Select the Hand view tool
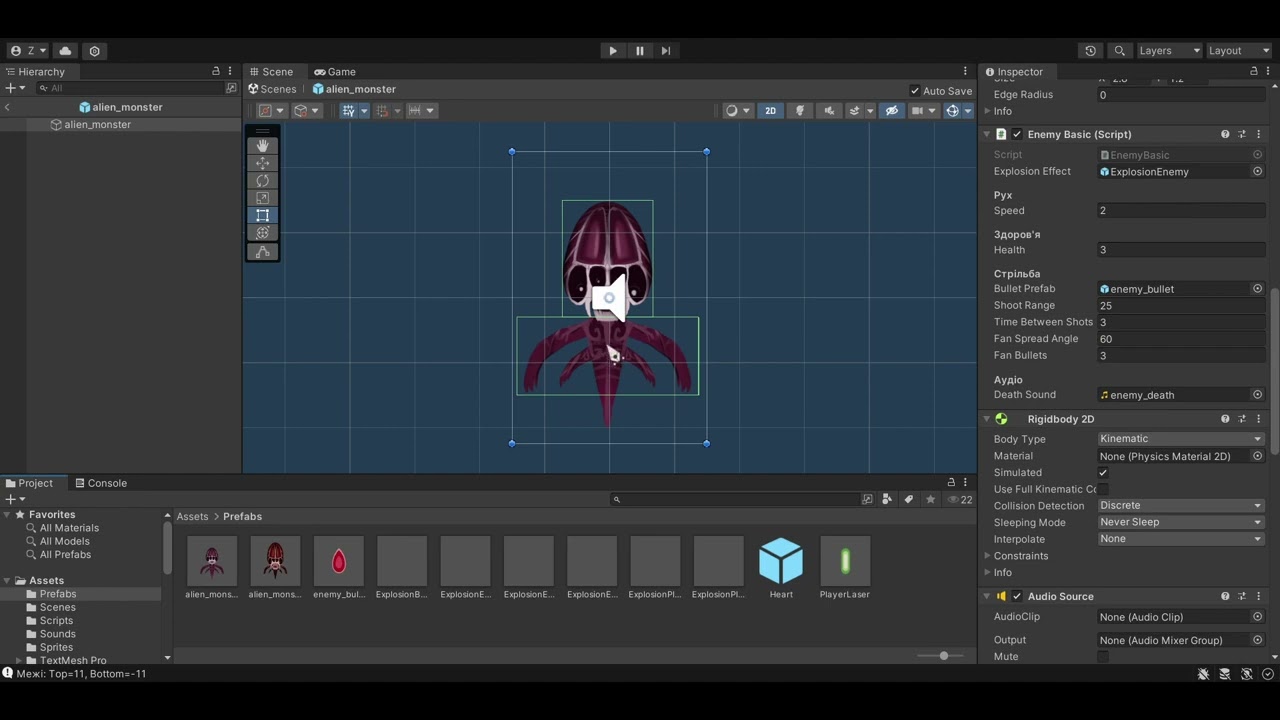 [x=263, y=146]
